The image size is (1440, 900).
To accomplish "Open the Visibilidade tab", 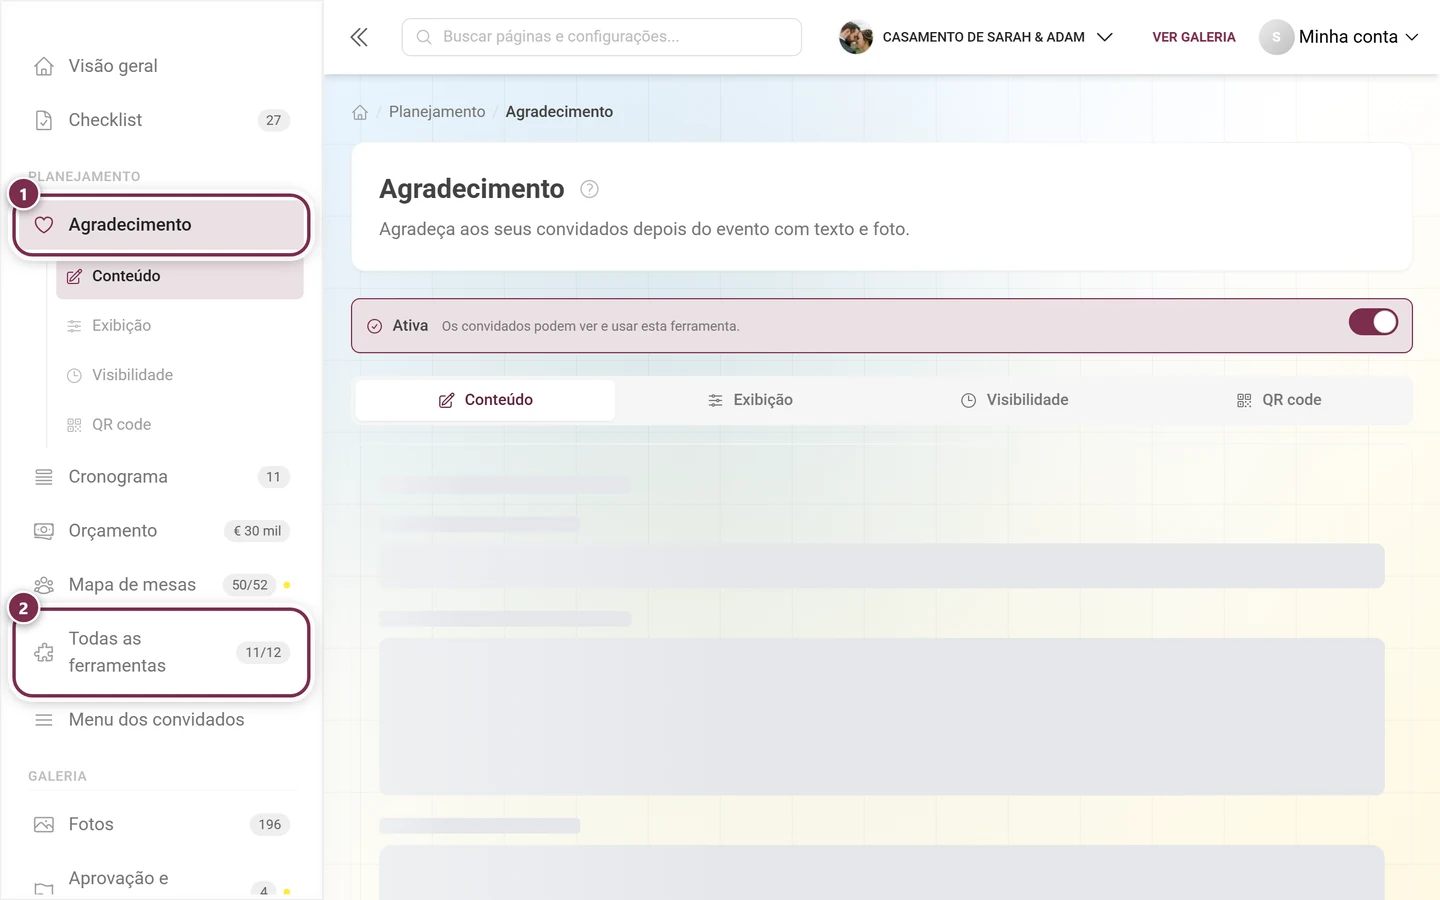I will tap(1015, 400).
